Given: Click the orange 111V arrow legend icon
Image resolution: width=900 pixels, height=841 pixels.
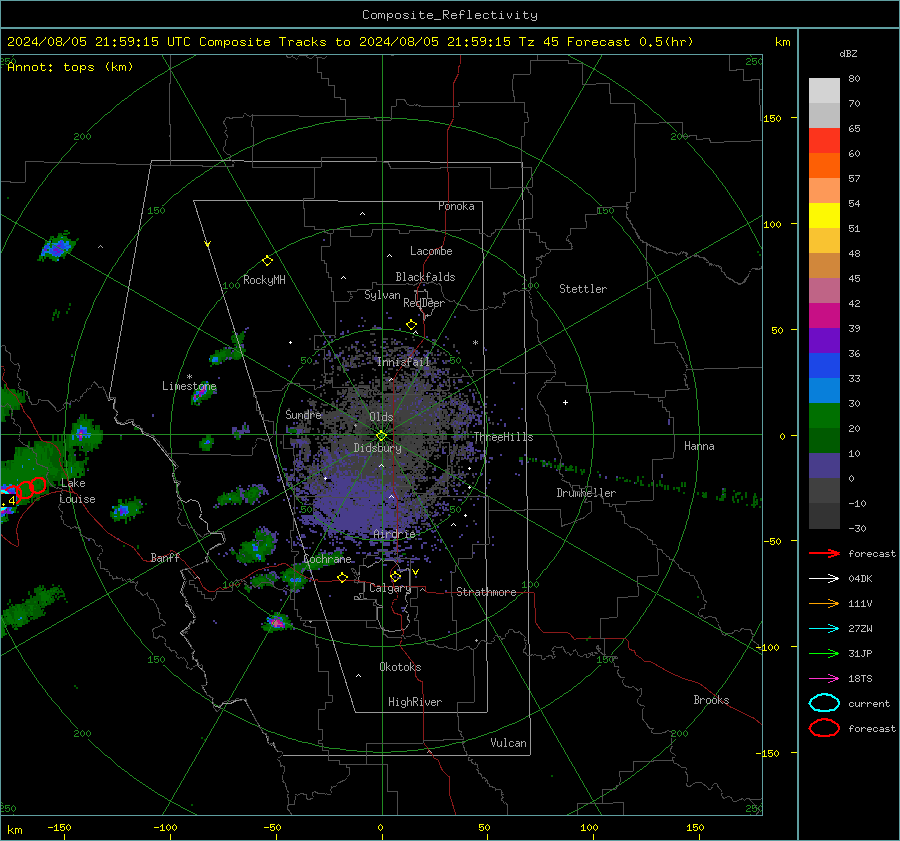Looking at the screenshot, I should pyautogui.click(x=824, y=603).
